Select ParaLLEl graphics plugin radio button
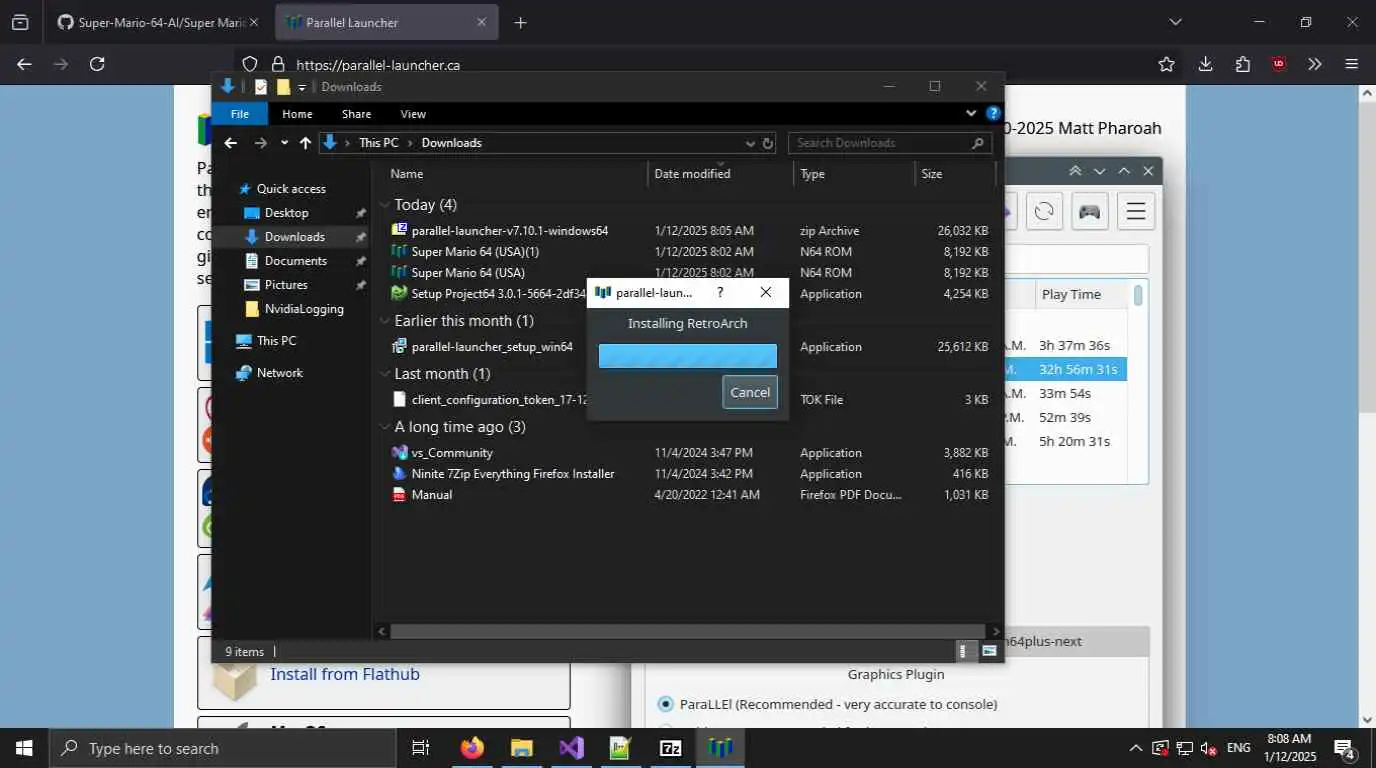The image size is (1376, 768). [x=666, y=704]
